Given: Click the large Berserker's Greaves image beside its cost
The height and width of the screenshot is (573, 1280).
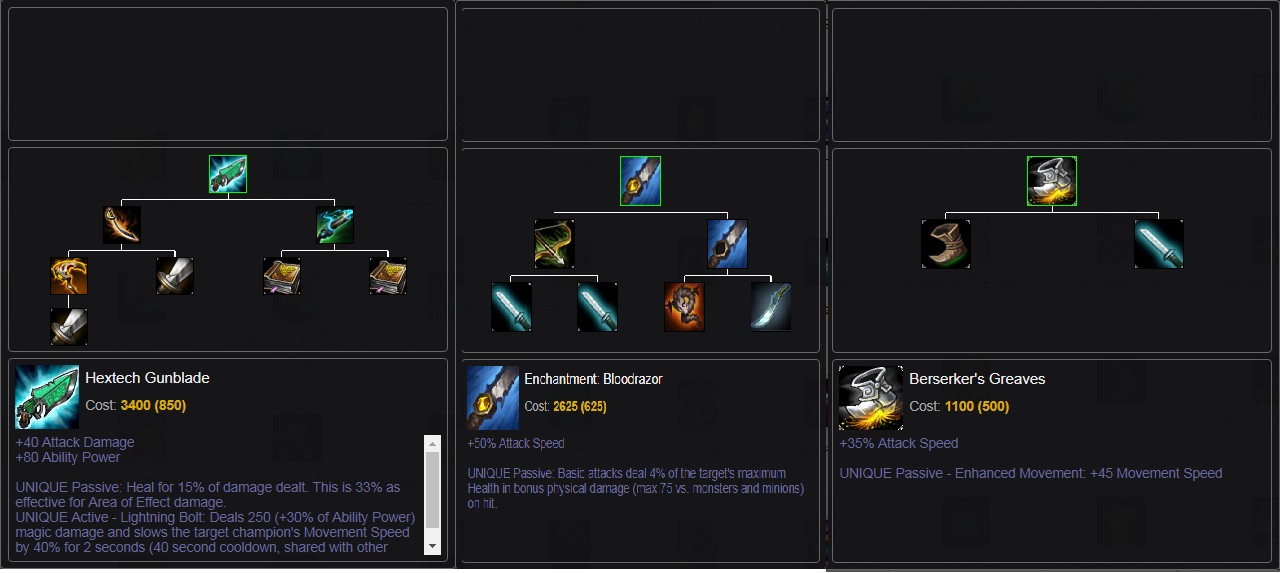Looking at the screenshot, I should [x=871, y=397].
